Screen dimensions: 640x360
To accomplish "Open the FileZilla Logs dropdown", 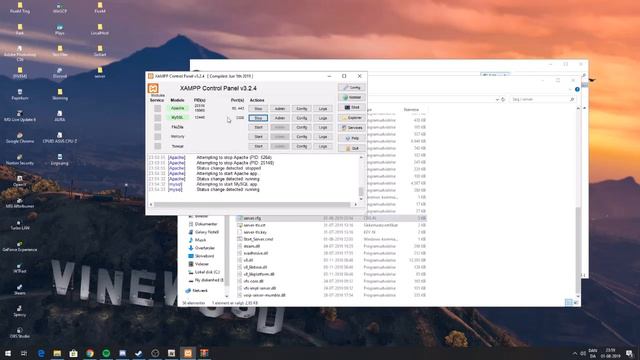I will pyautogui.click(x=323, y=127).
